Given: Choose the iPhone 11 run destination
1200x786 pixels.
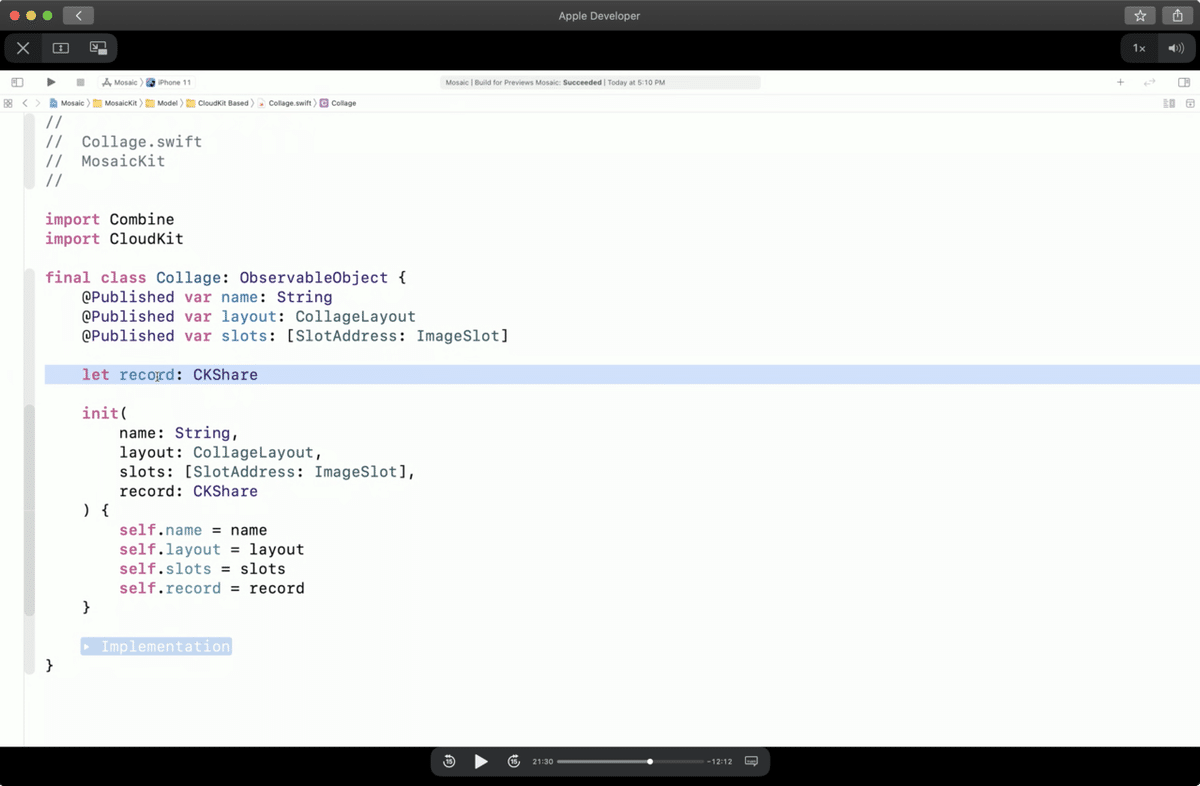Looking at the screenshot, I should coord(170,83).
